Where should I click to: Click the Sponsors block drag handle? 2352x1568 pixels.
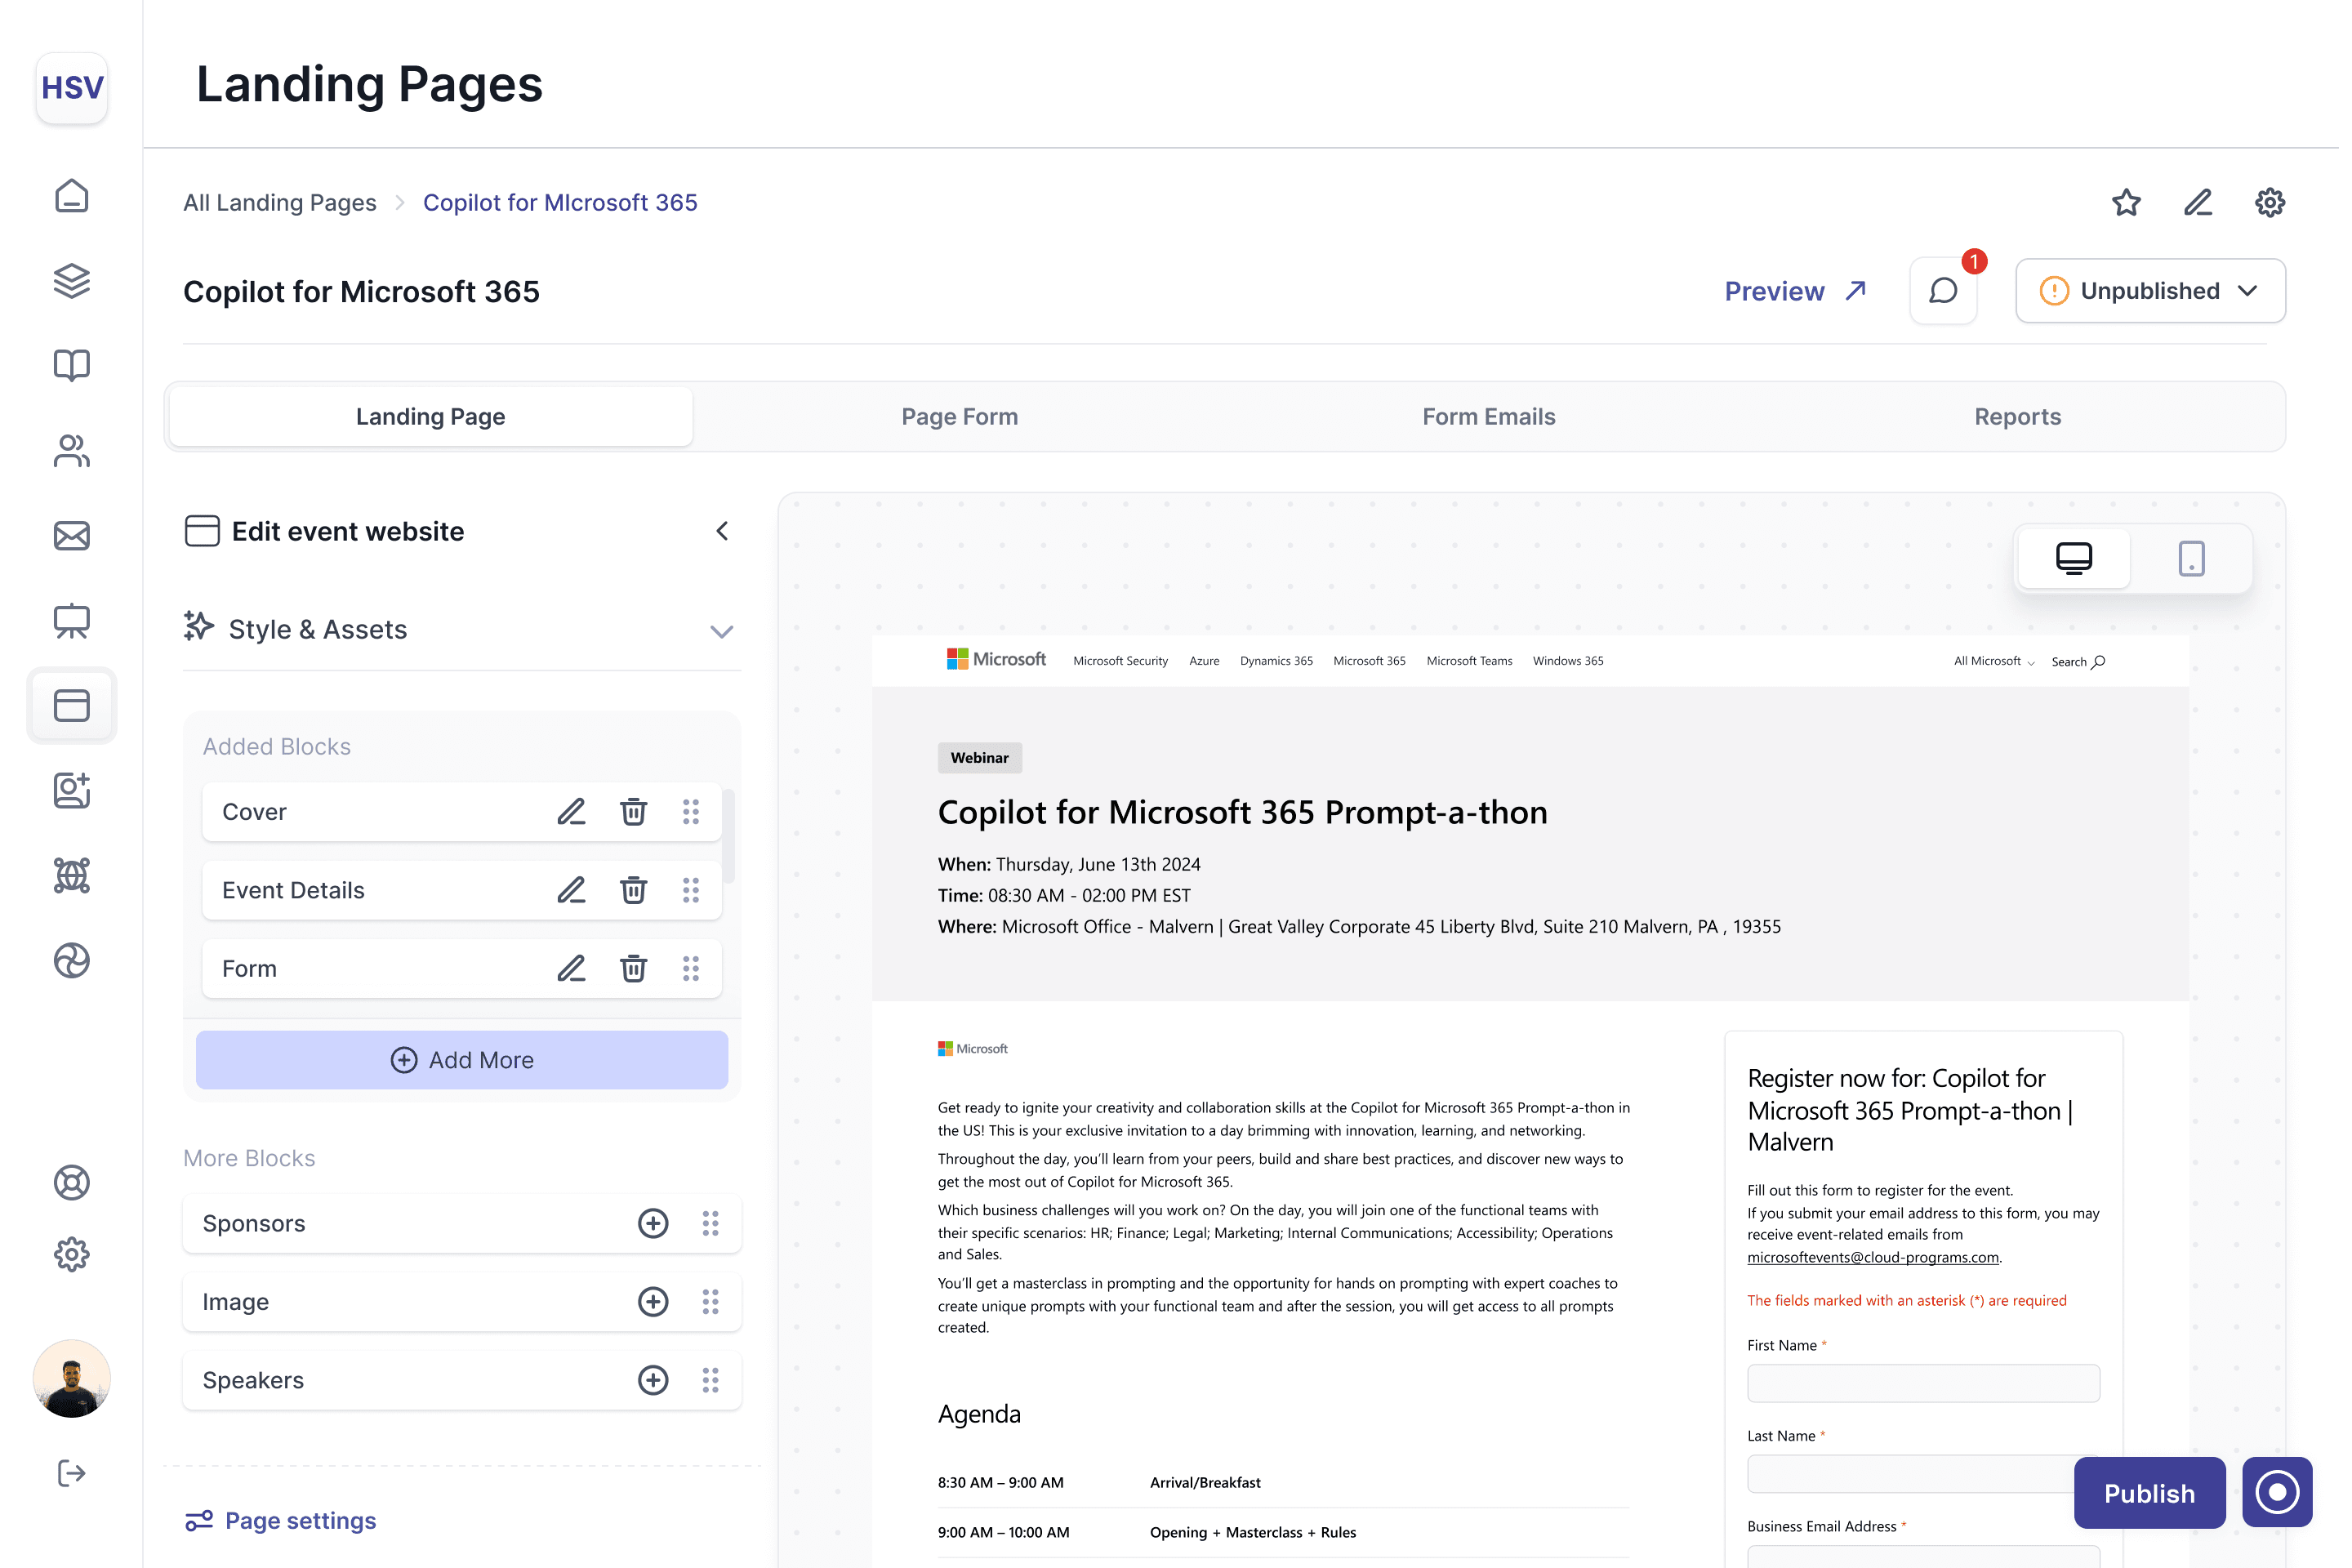pyautogui.click(x=712, y=1225)
